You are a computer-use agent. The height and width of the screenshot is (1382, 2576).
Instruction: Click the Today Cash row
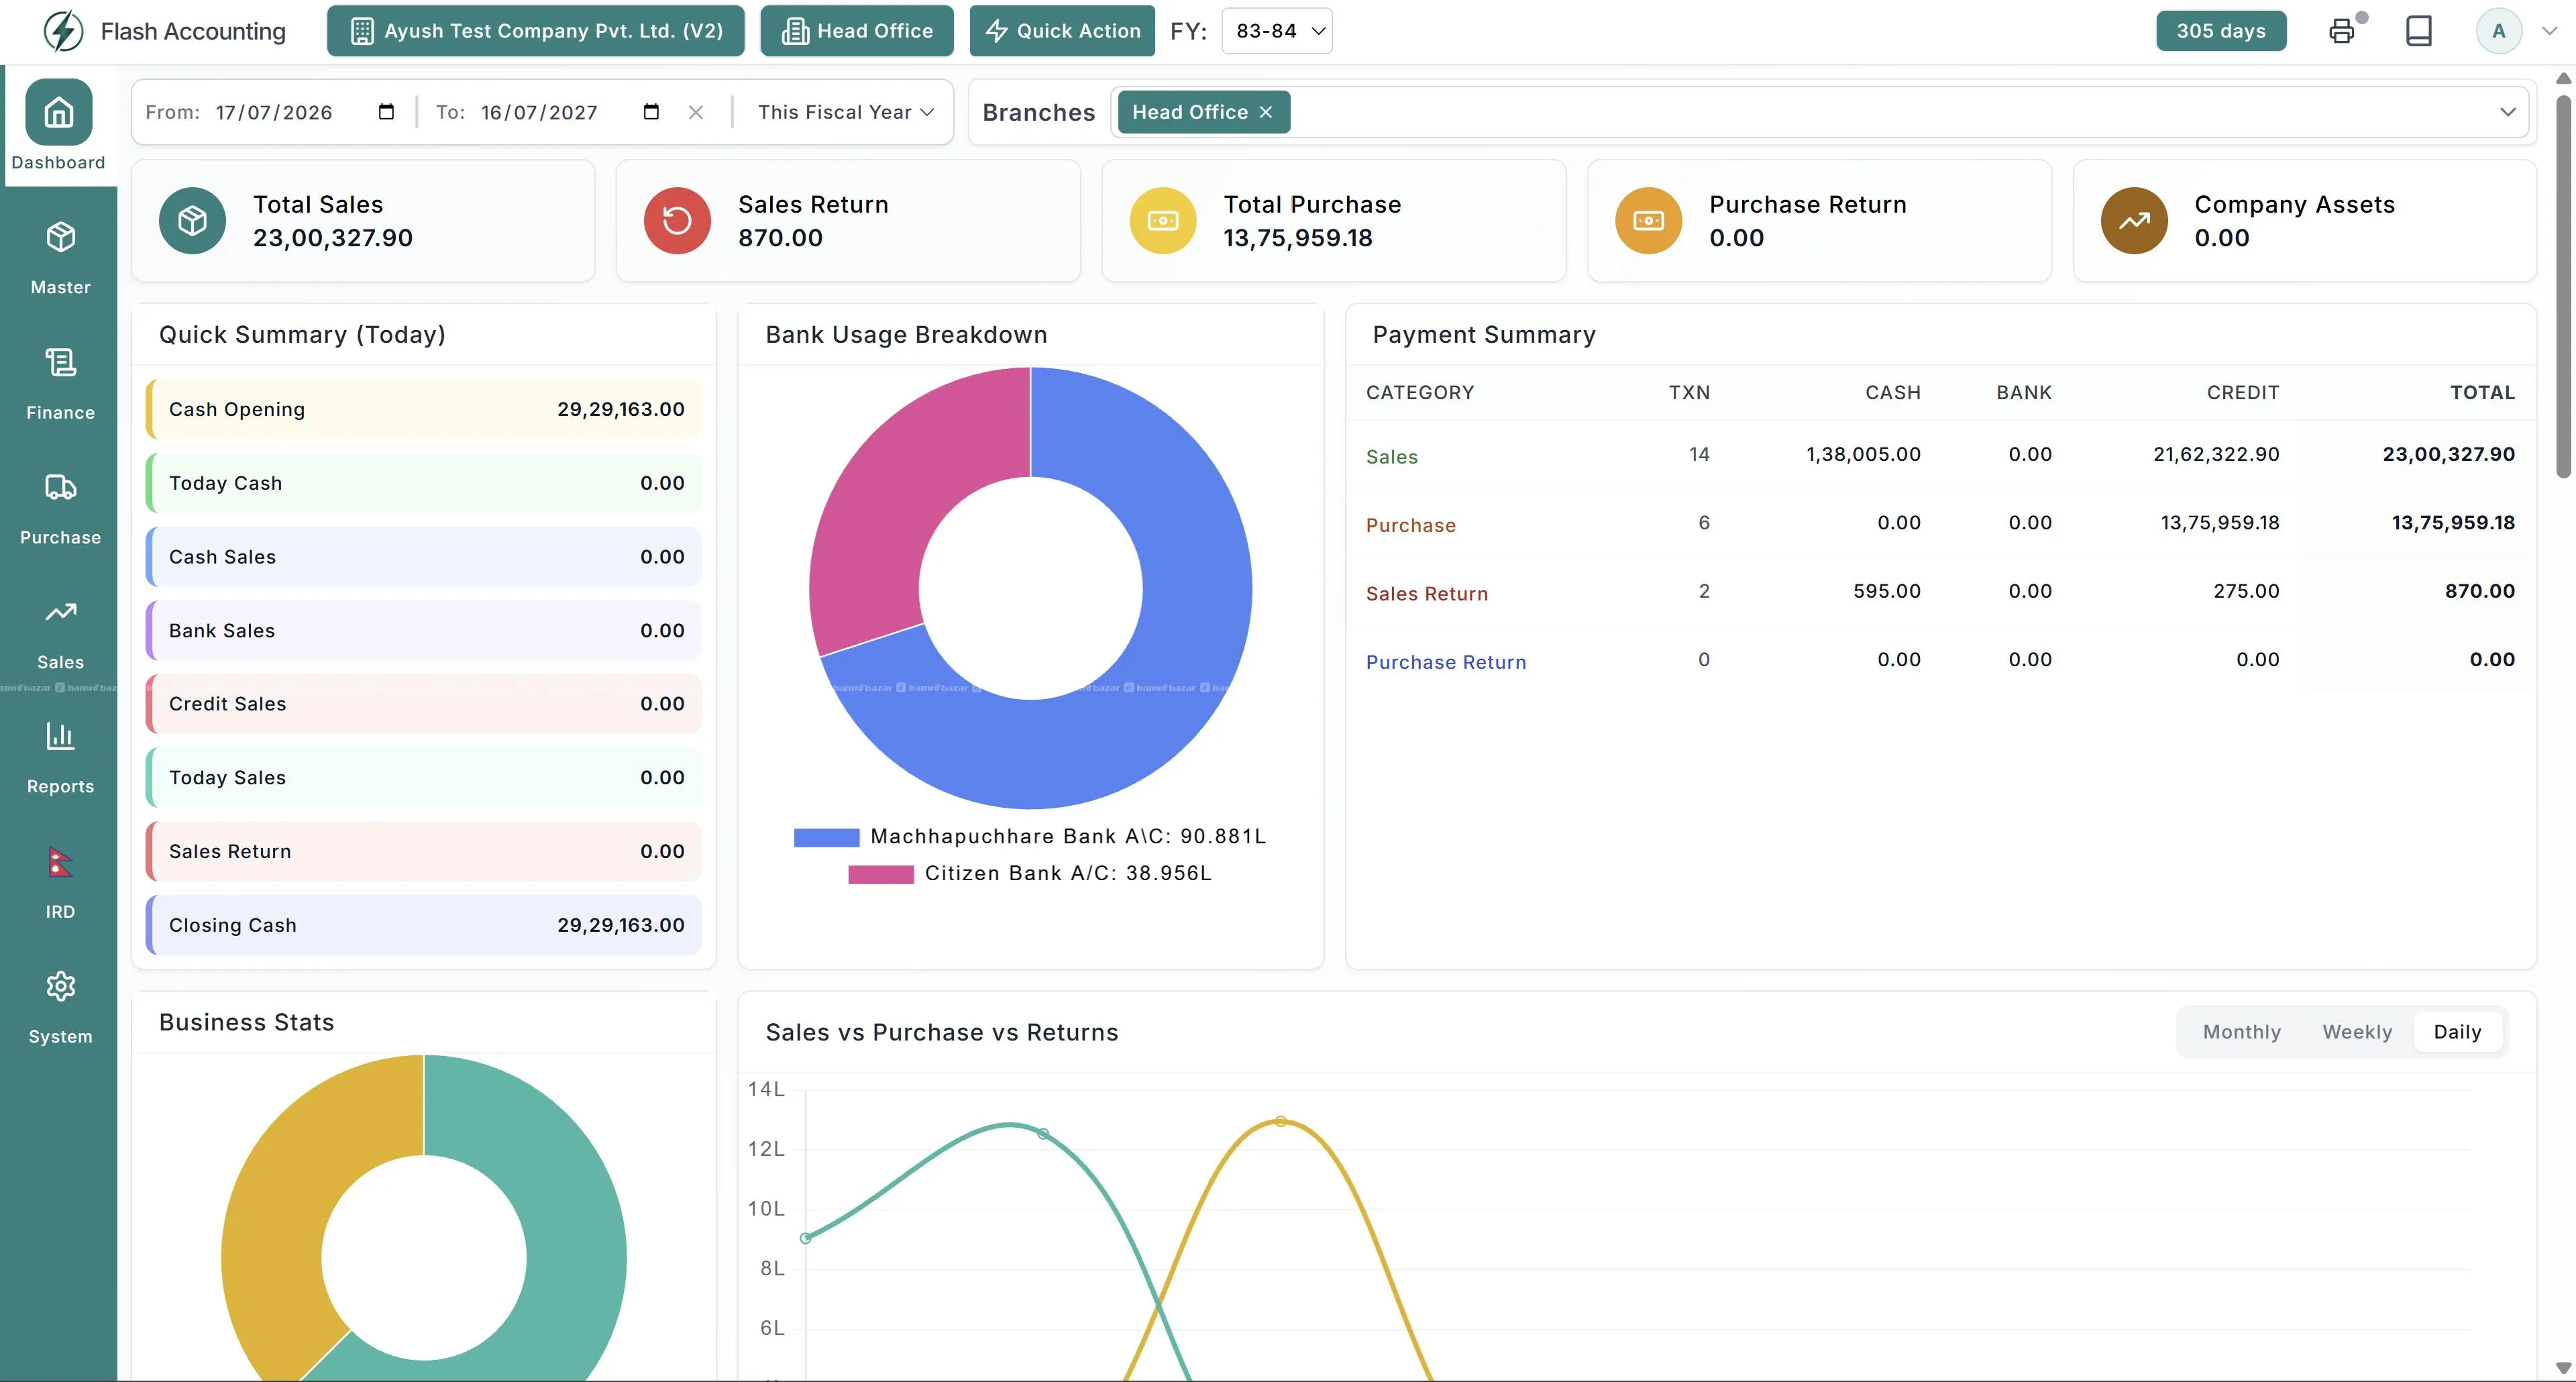[424, 483]
